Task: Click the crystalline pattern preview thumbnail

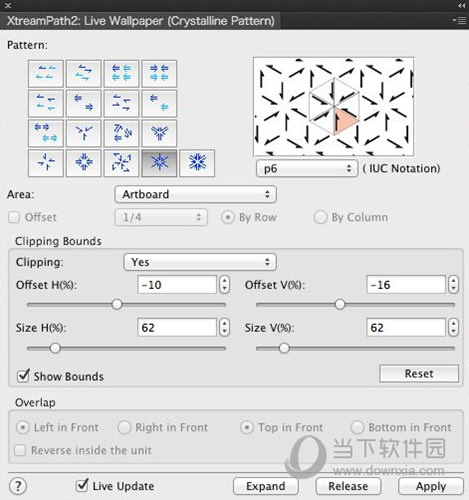Action: click(334, 107)
